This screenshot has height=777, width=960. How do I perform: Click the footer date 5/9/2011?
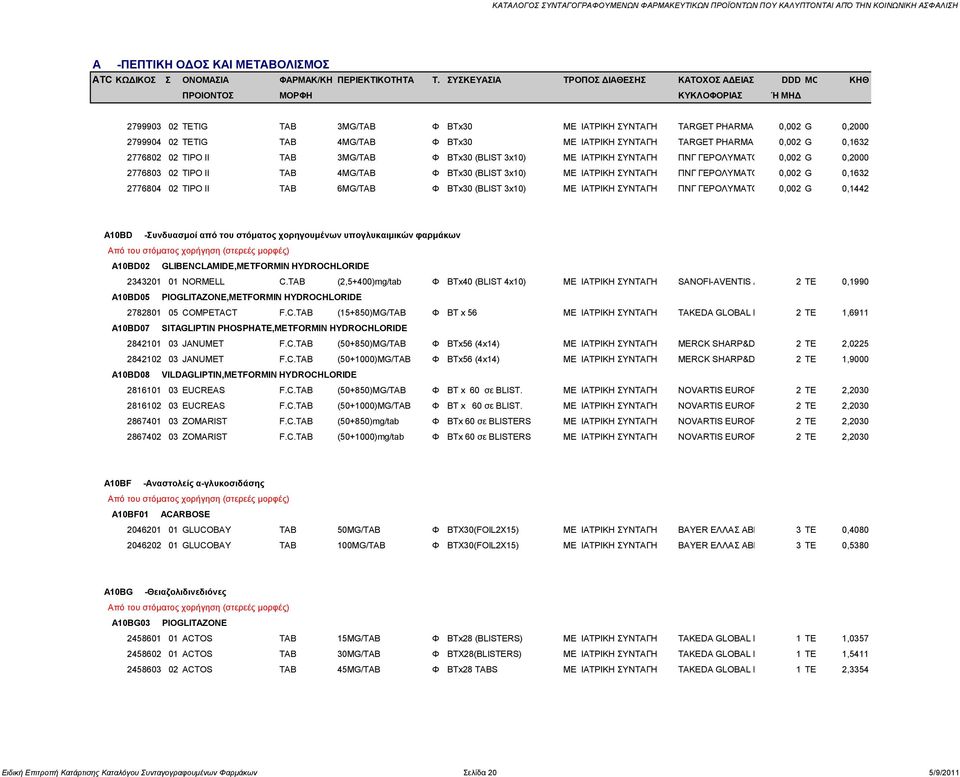click(x=943, y=772)
